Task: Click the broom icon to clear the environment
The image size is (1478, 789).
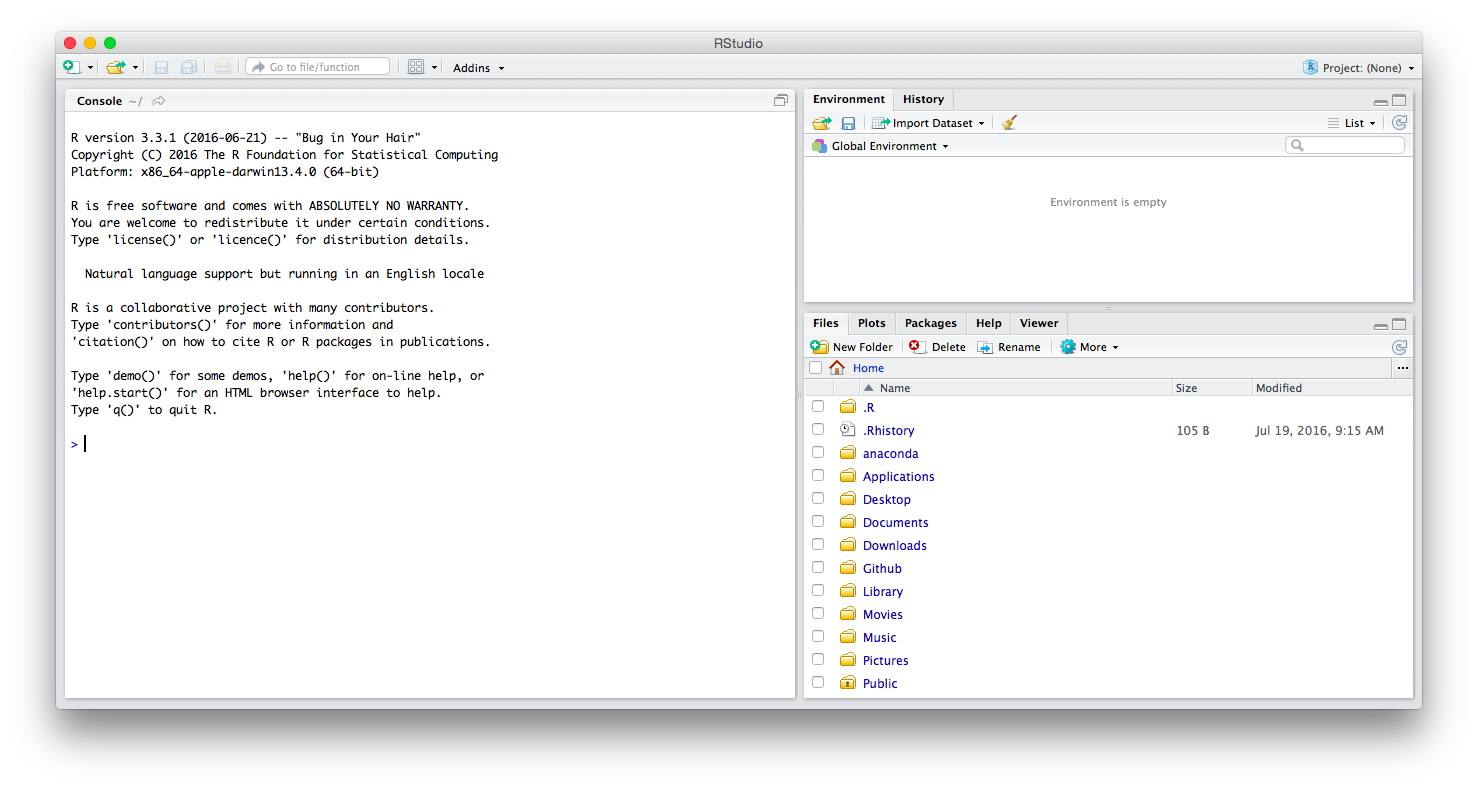Action: click(x=1009, y=122)
